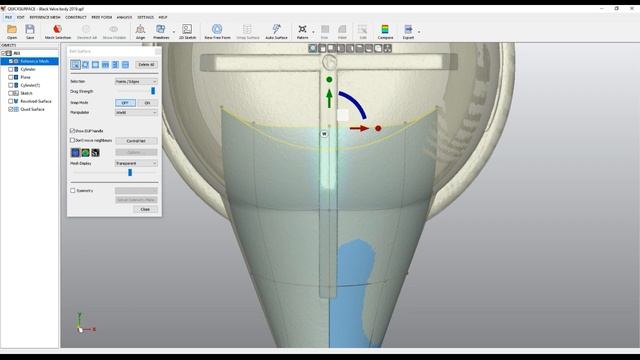Click the Control Net button
The image size is (640, 360).
136,141
